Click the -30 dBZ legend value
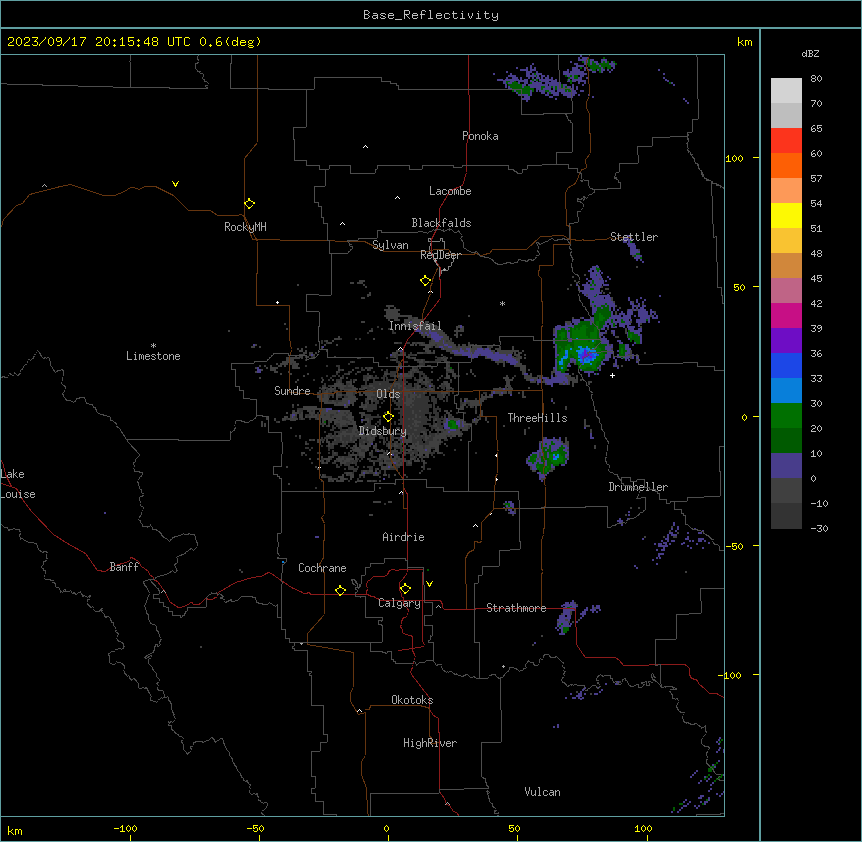 pyautogui.click(x=819, y=528)
